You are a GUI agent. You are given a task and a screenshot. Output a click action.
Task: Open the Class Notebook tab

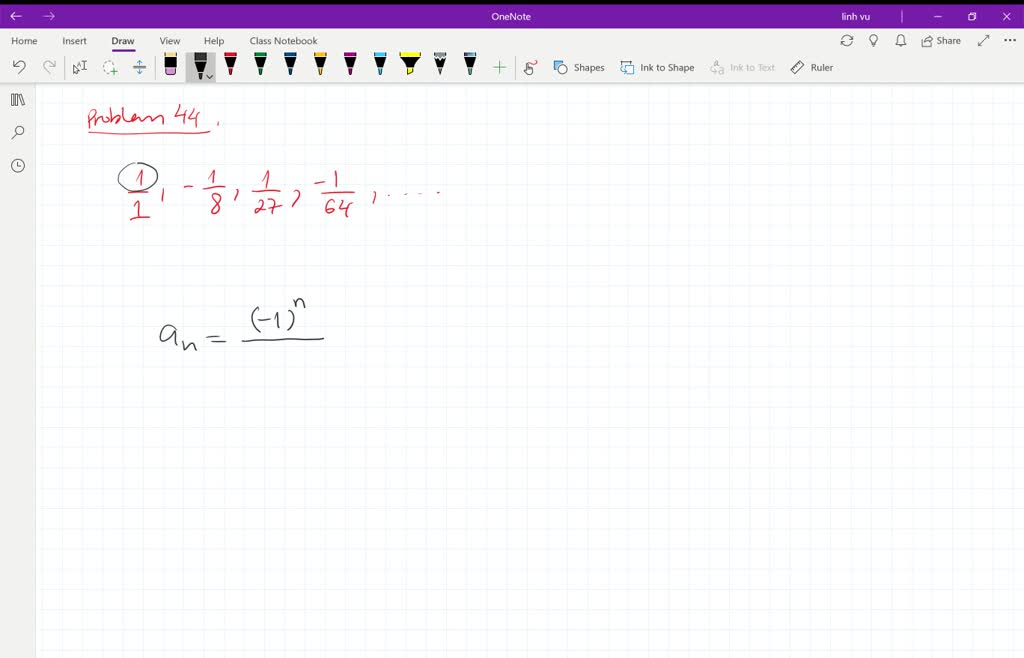click(283, 40)
